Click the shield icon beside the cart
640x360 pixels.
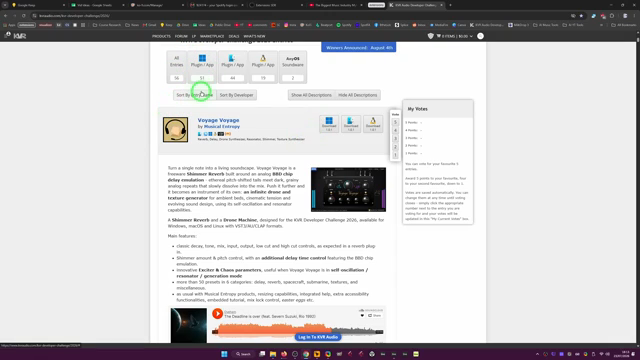[x=430, y=36]
